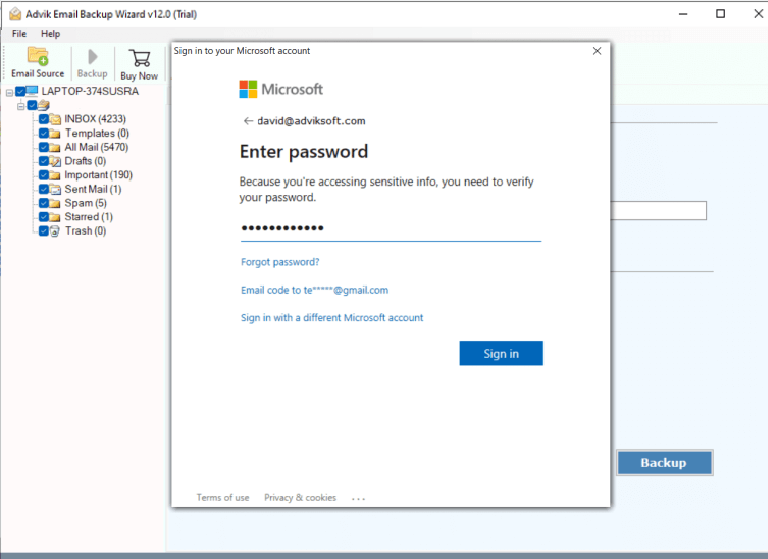The image size is (768, 559).
Task: Uncheck the mail account checkbox below LAPTOP node
Action: coord(32,105)
